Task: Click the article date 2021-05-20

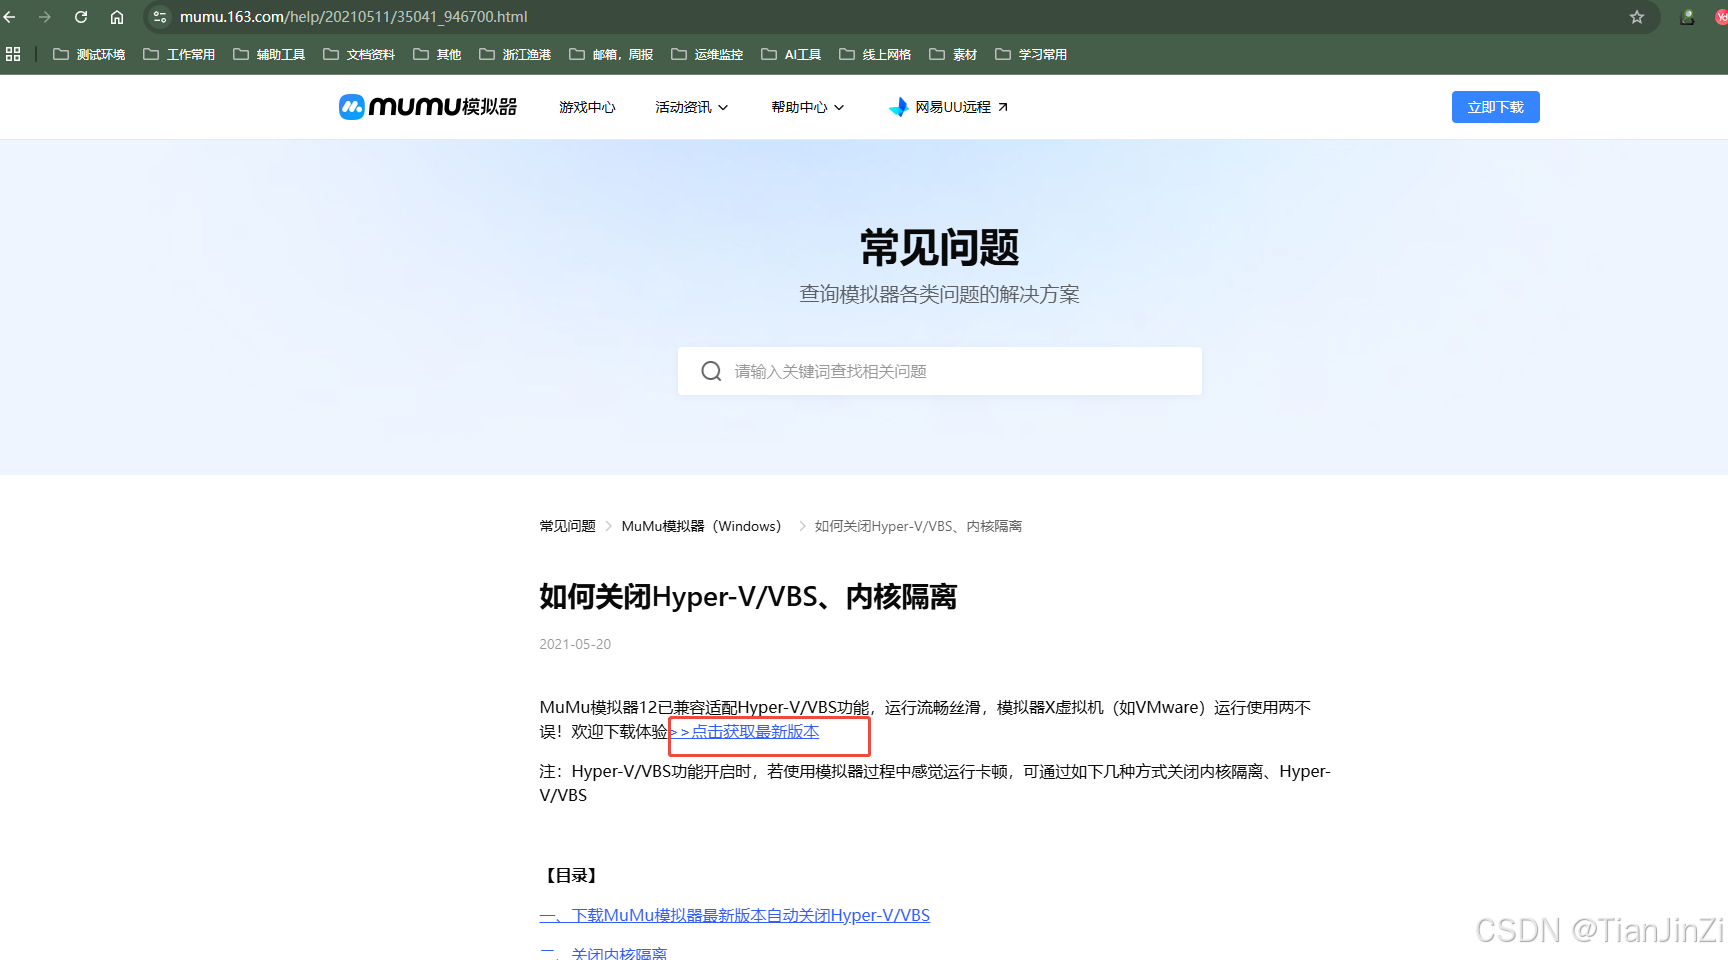Action: coord(575,644)
